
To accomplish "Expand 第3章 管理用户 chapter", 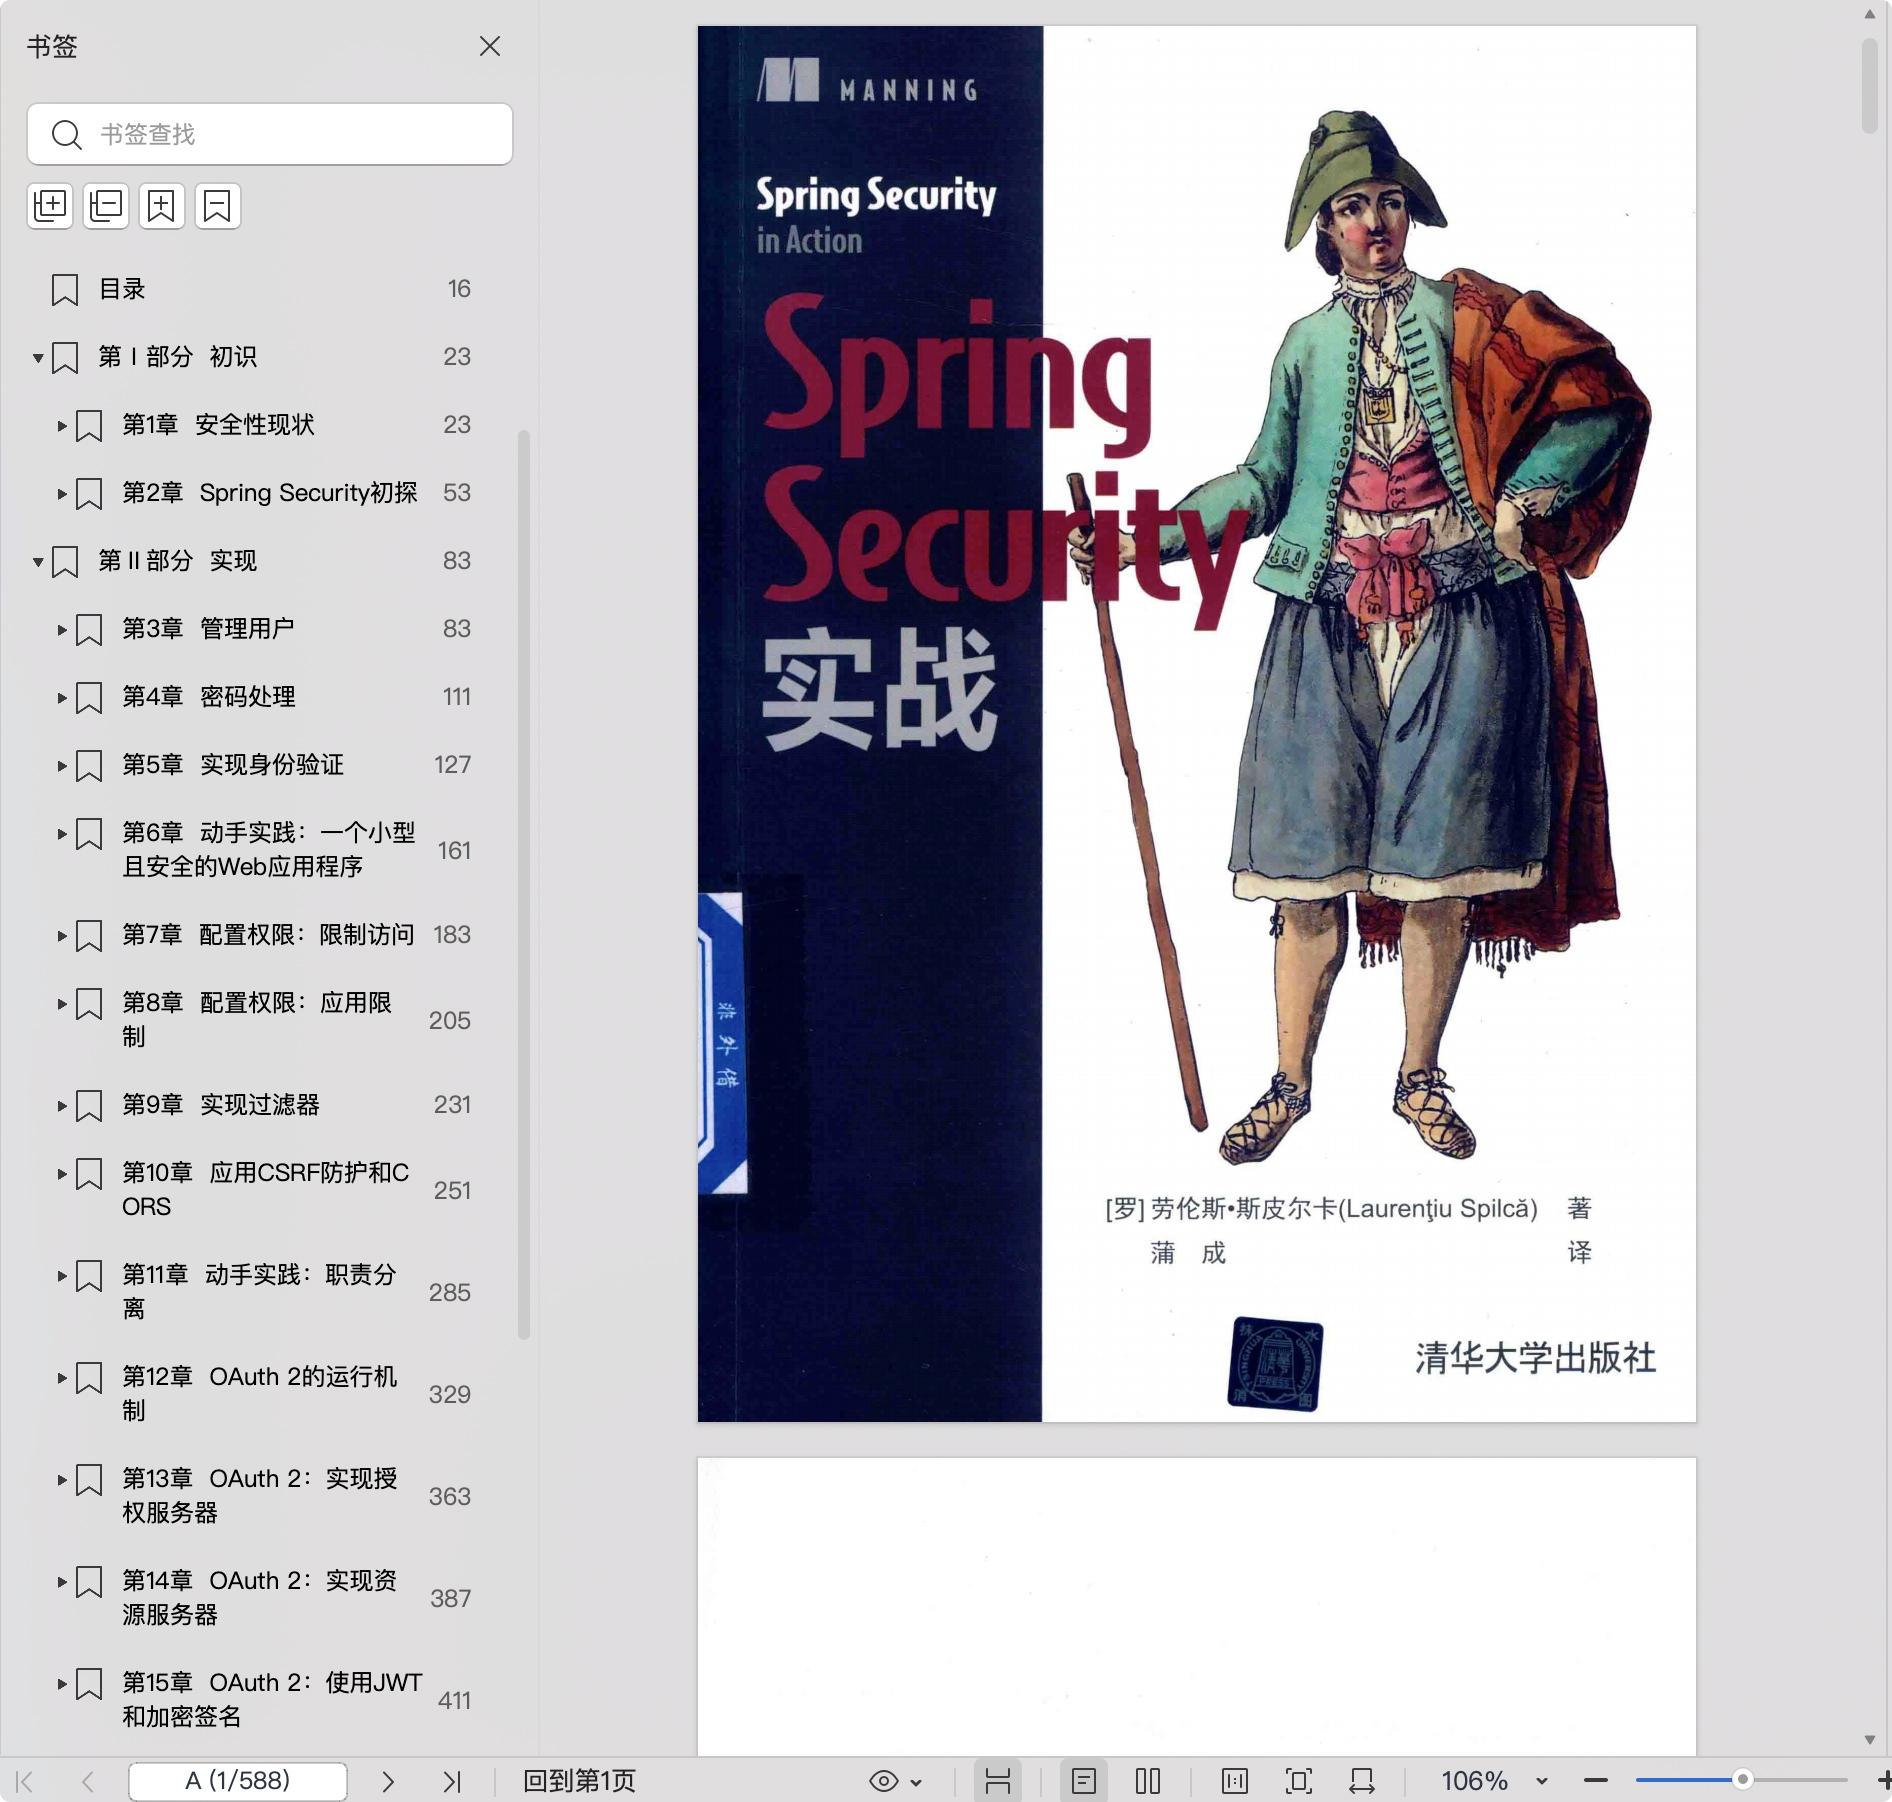I will point(62,629).
